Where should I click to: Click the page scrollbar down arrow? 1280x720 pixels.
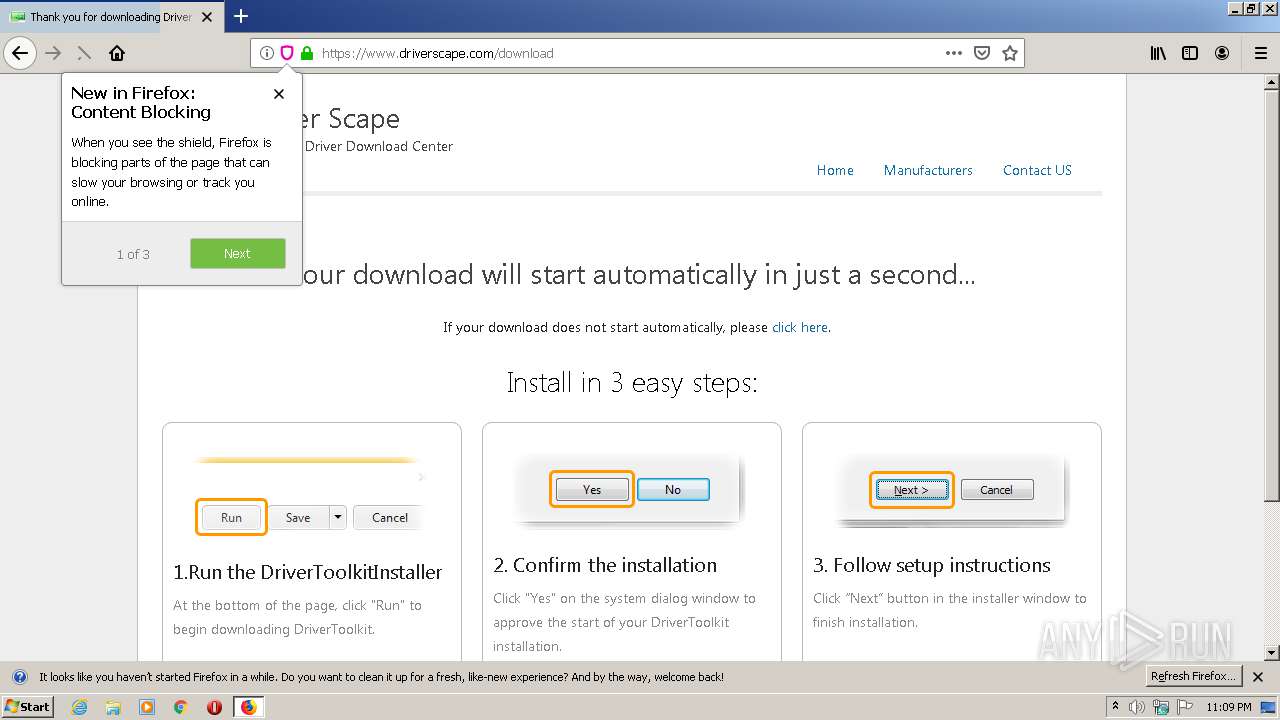(1272, 653)
